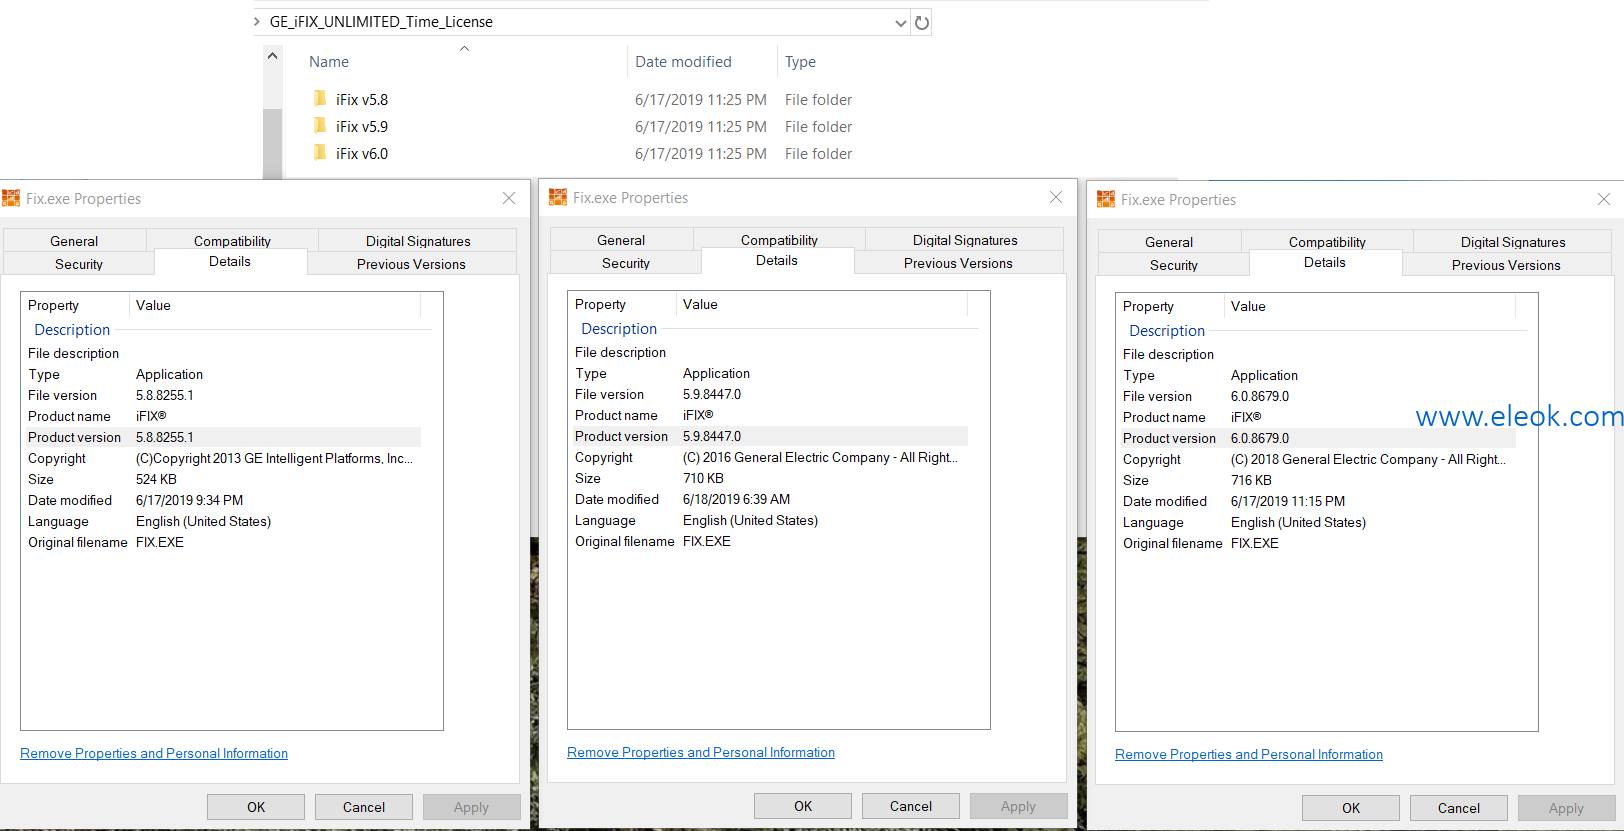The height and width of the screenshot is (831, 1624).
Task: Open Digital Signatures tab in the left Properties window
Action: coord(418,241)
